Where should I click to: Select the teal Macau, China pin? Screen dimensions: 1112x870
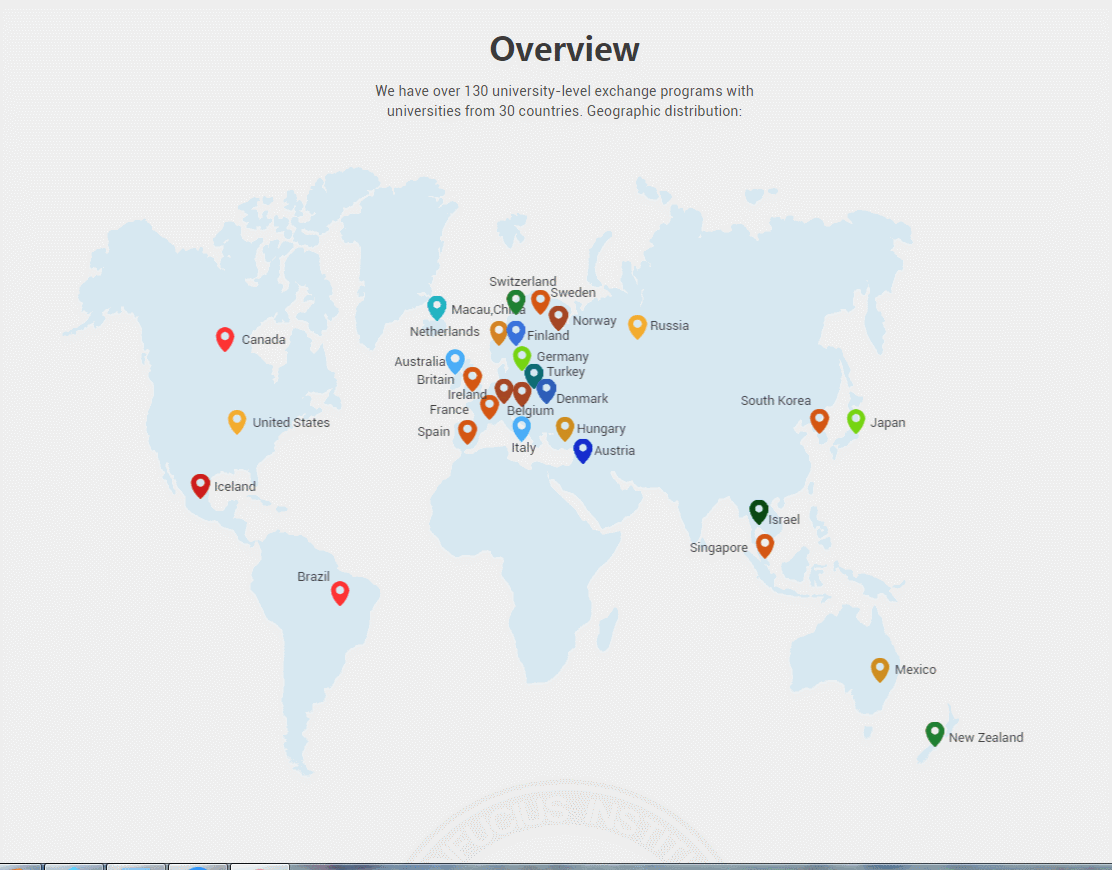click(437, 307)
